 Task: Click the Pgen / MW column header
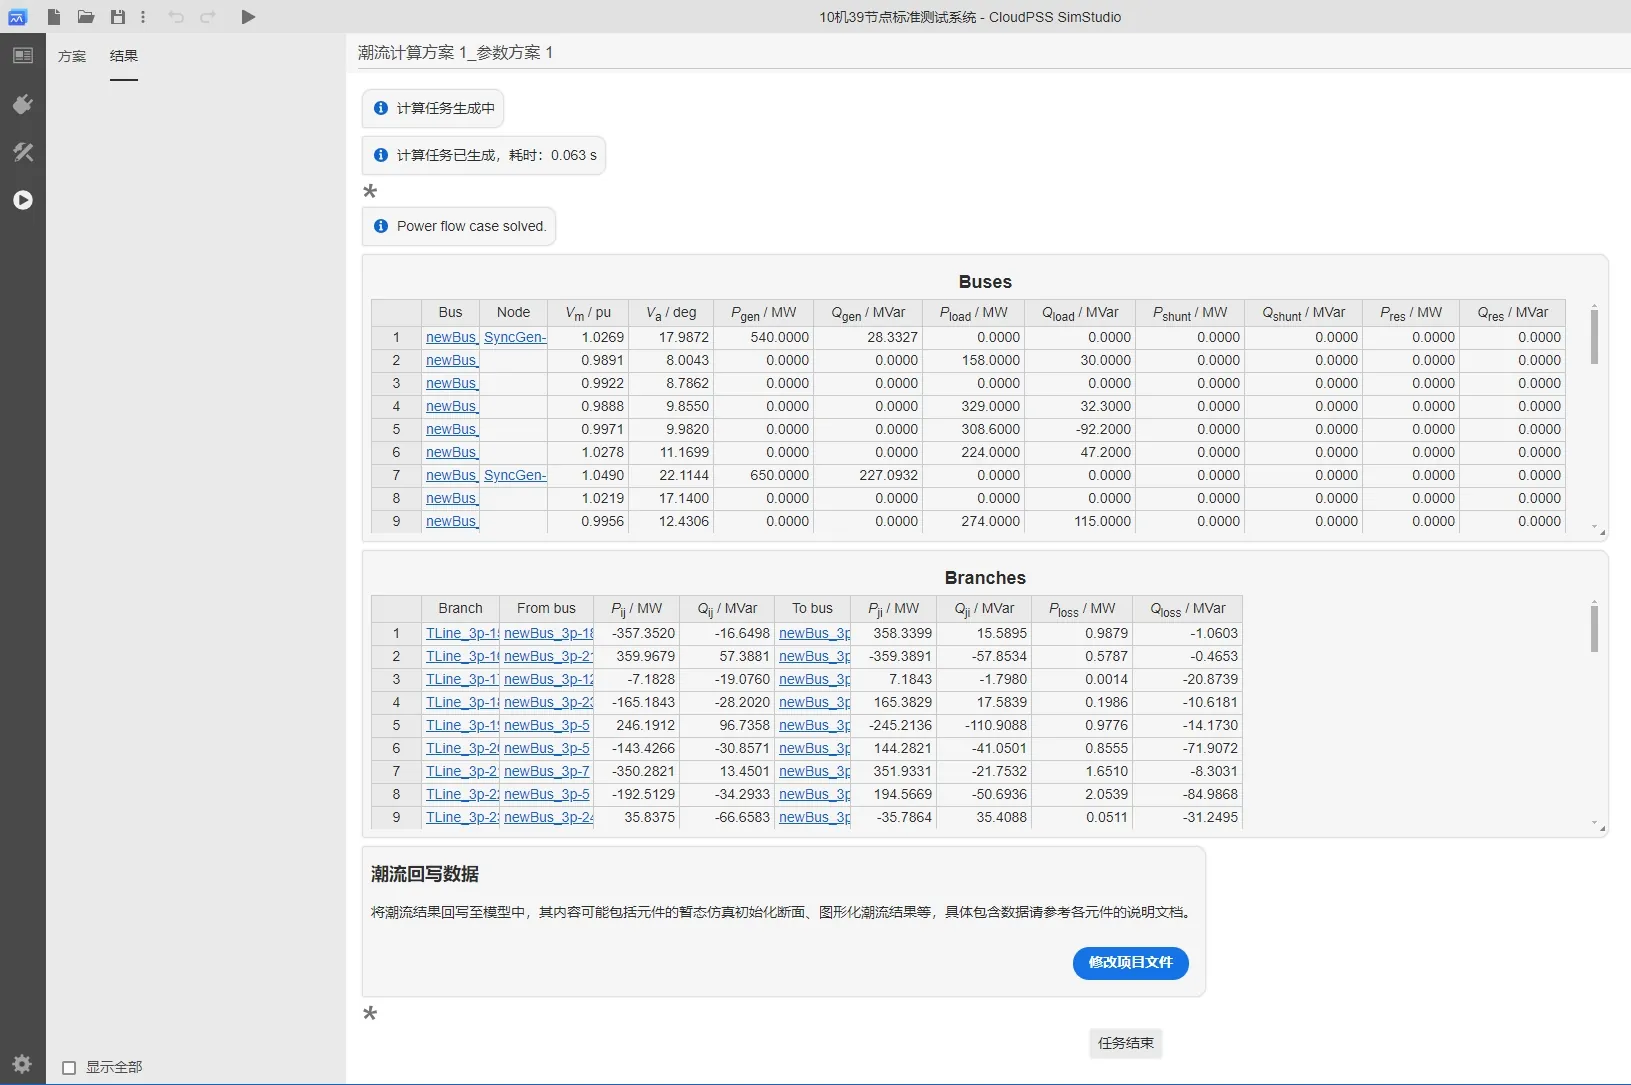click(x=764, y=313)
